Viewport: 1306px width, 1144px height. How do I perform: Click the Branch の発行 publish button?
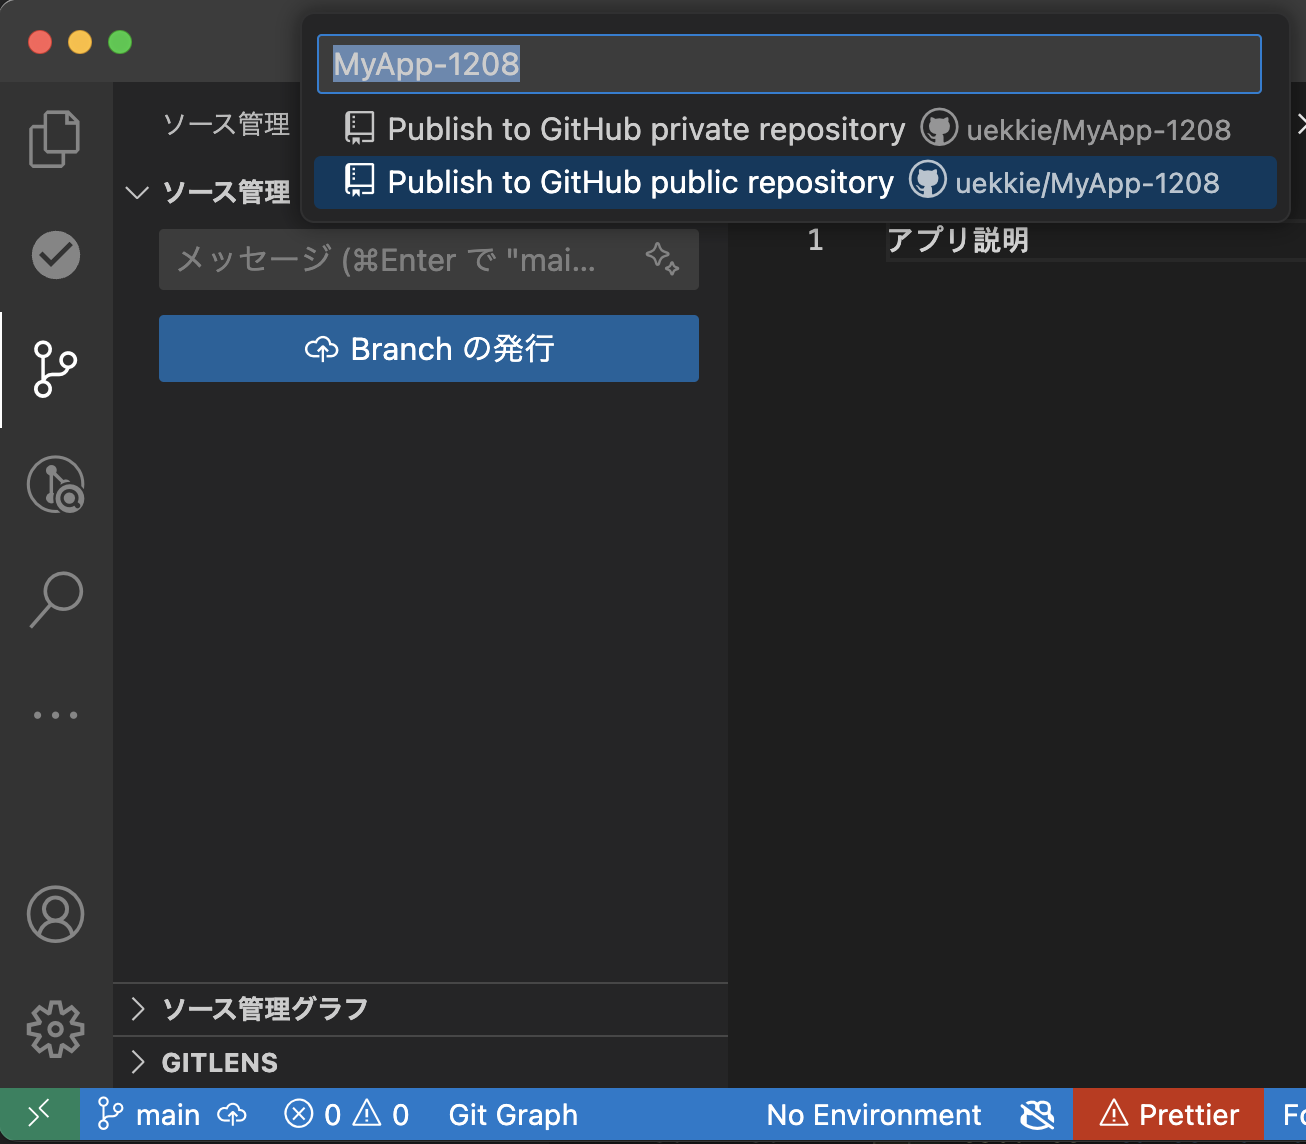[429, 348]
